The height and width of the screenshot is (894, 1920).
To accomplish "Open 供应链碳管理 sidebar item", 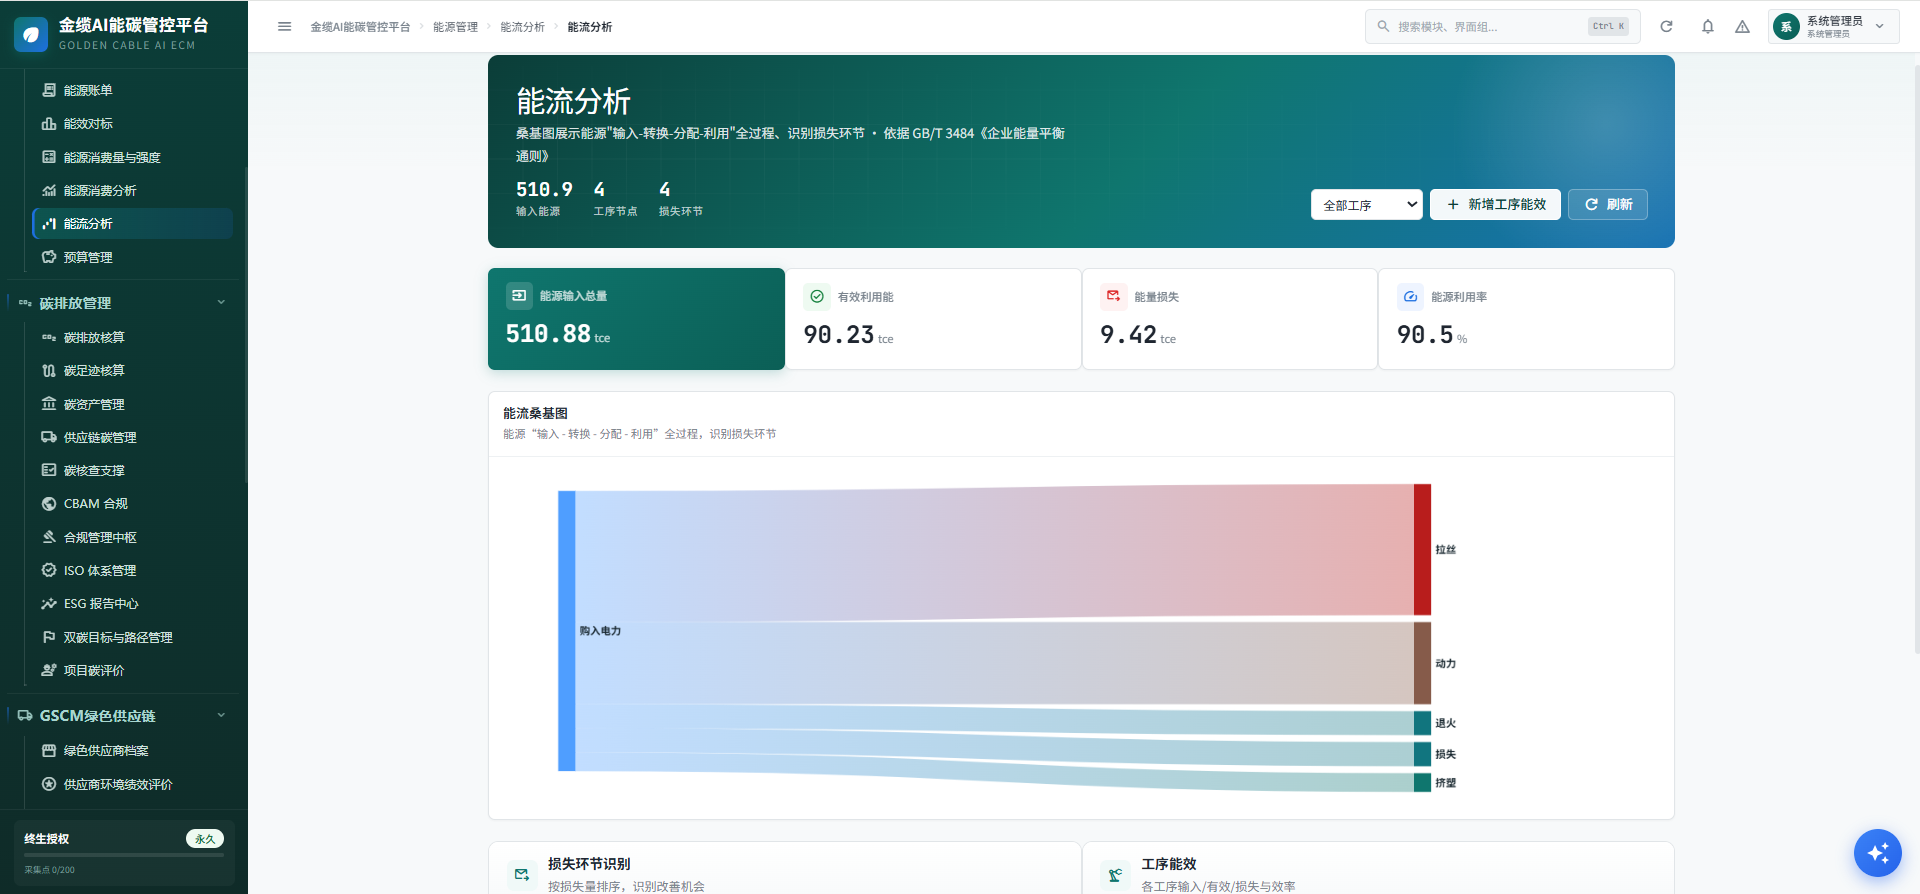I will pyautogui.click(x=133, y=437).
